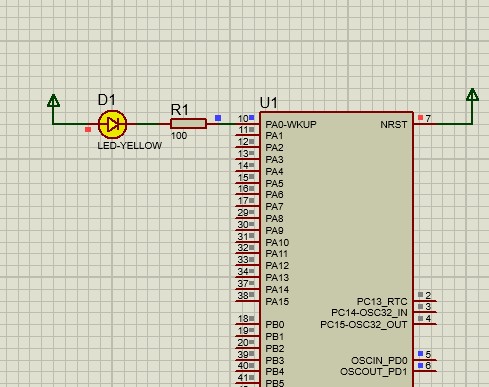Select the D1 reference label
489x387 pixels.
pos(107,100)
